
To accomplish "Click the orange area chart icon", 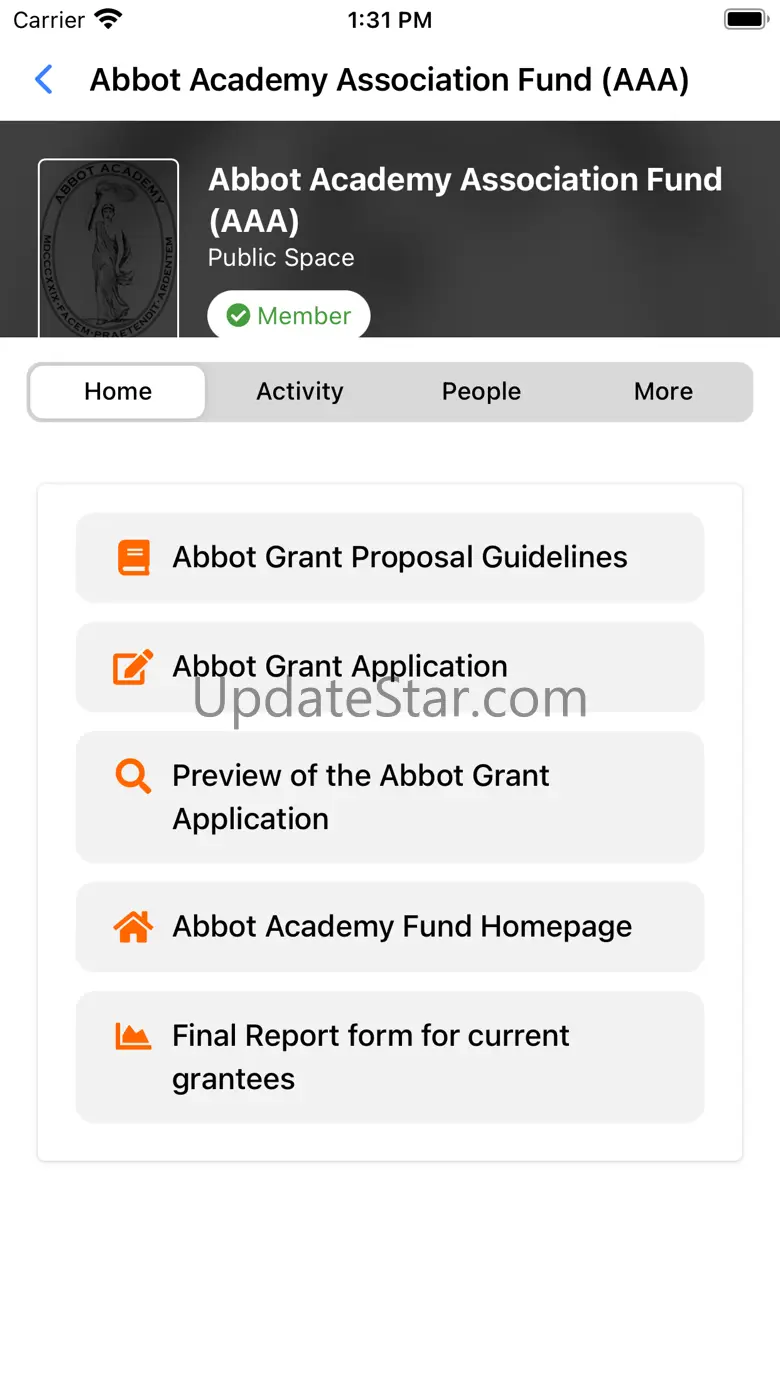I will coord(133,1036).
